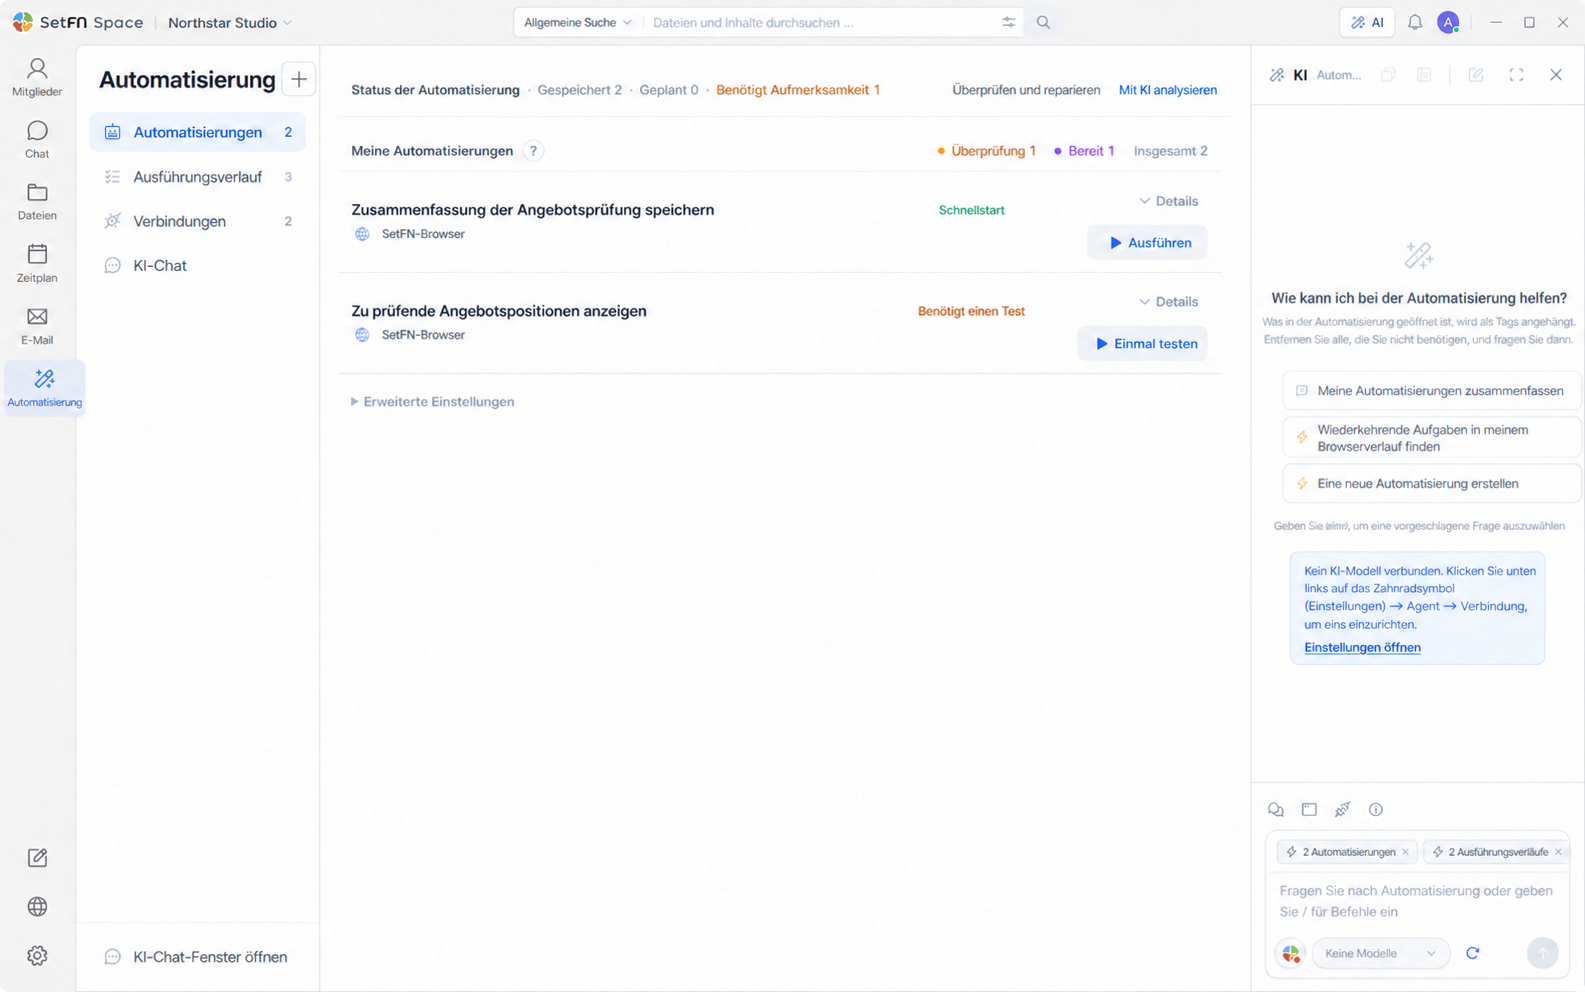Select Verbindungen in the side menu

click(197, 221)
